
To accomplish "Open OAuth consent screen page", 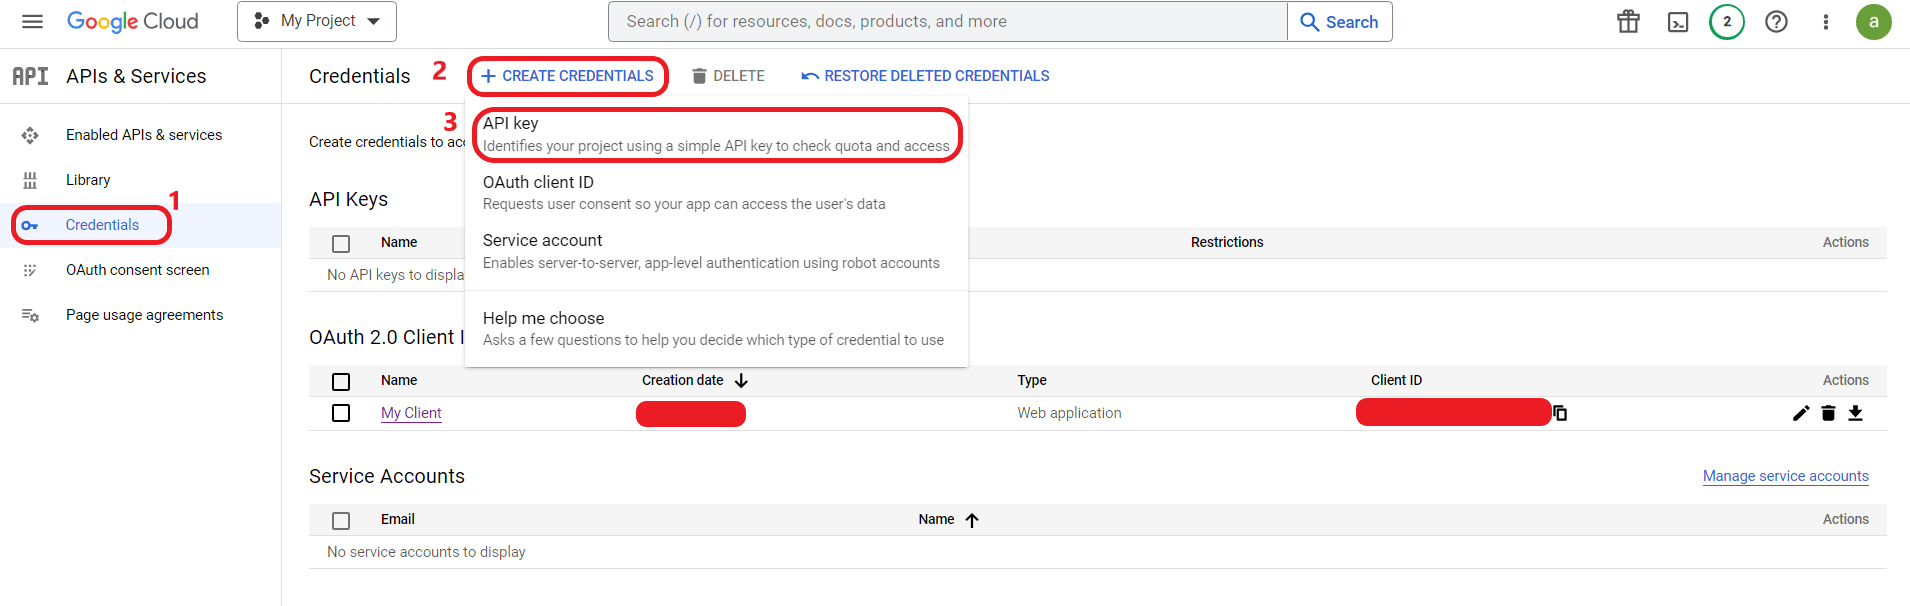I will point(138,270).
